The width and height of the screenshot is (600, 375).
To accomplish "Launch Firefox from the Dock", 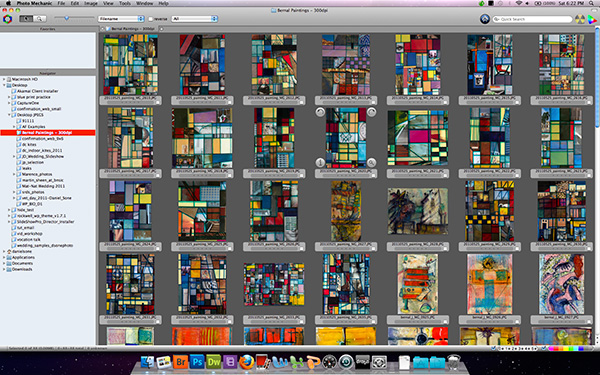I will pyautogui.click(x=247, y=362).
